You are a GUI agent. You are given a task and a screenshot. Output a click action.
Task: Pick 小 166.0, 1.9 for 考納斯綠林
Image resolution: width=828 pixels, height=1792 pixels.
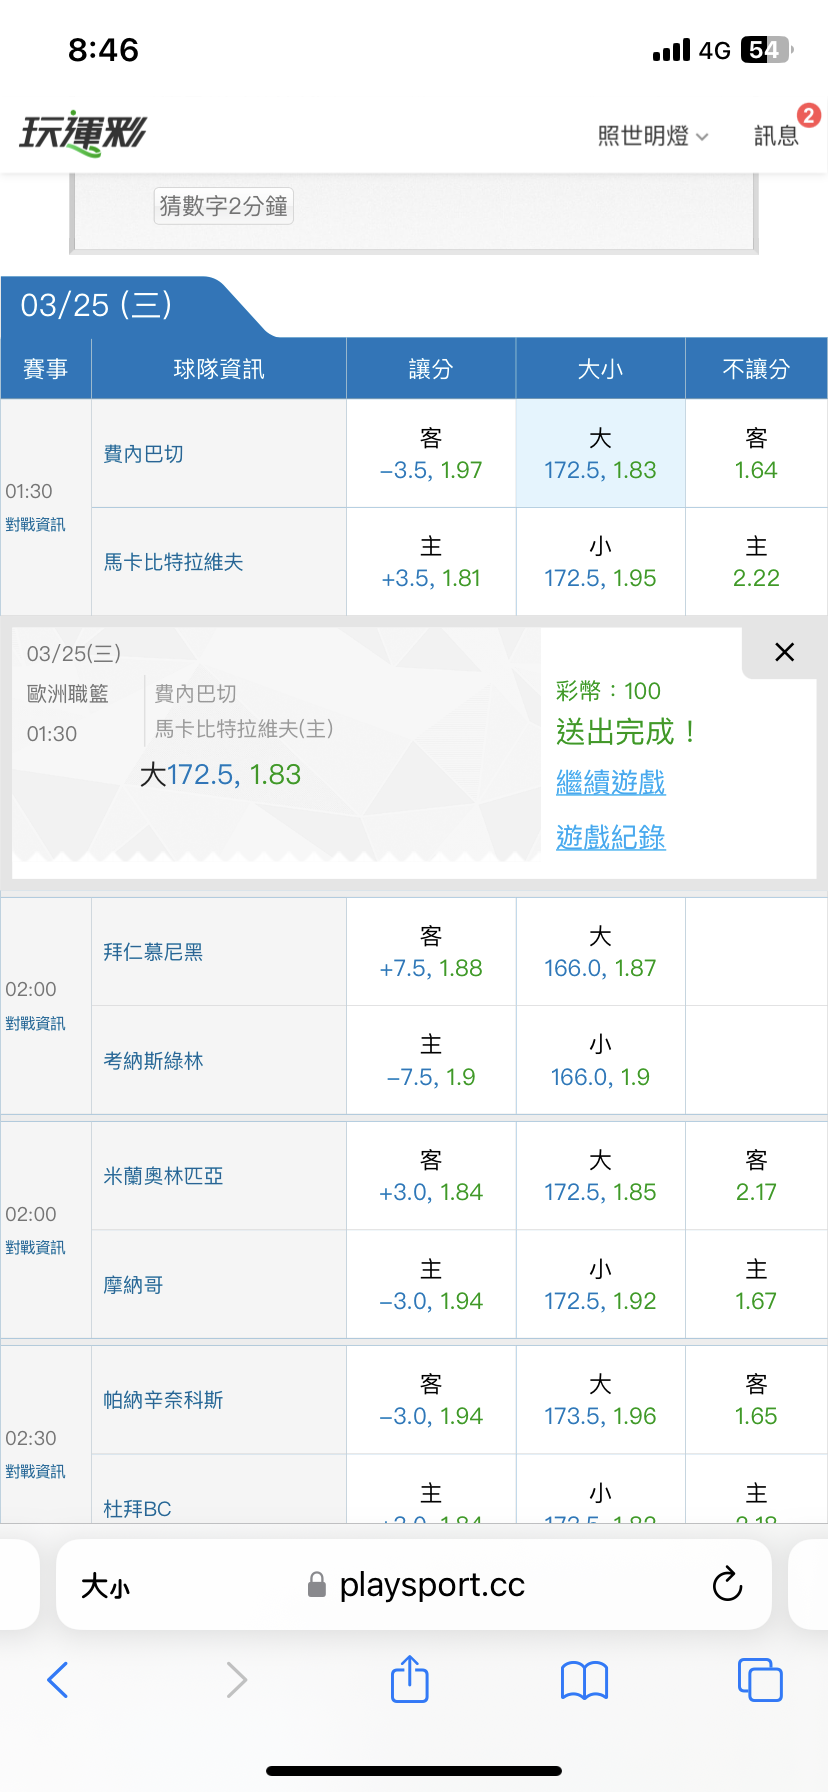click(x=600, y=1060)
